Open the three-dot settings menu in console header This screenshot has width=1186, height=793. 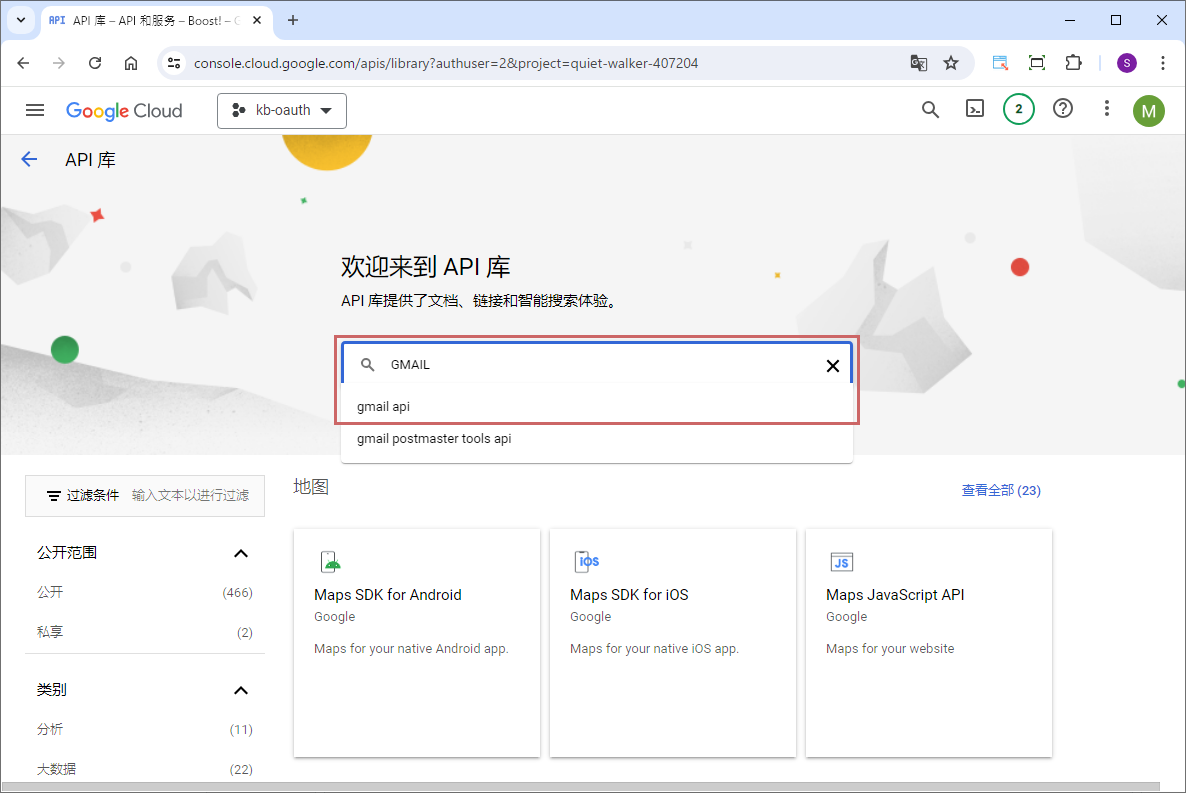[1106, 110]
